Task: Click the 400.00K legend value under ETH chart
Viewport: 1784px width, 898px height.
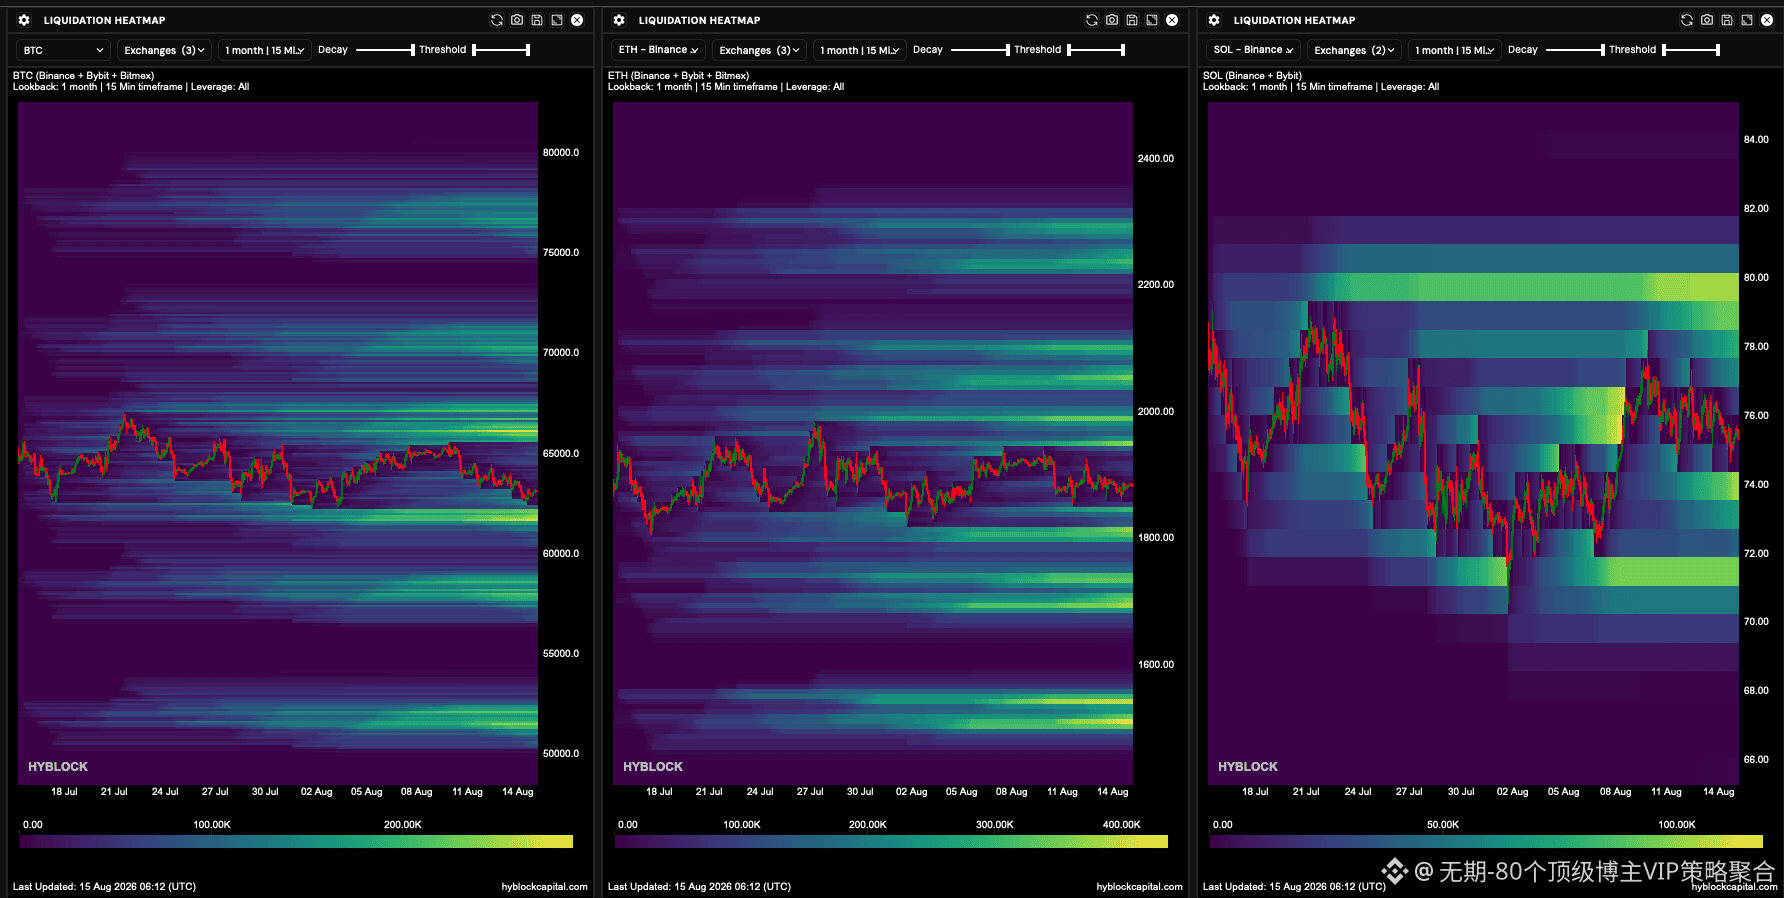Action: 1121,825
